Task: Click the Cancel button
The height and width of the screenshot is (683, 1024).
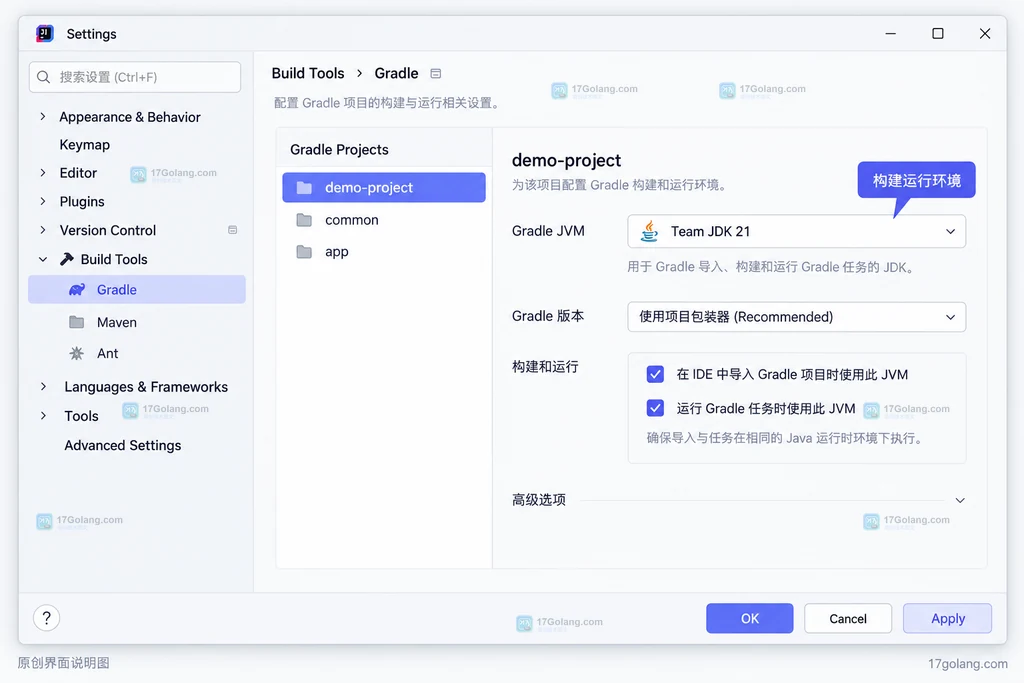Action: [848, 618]
